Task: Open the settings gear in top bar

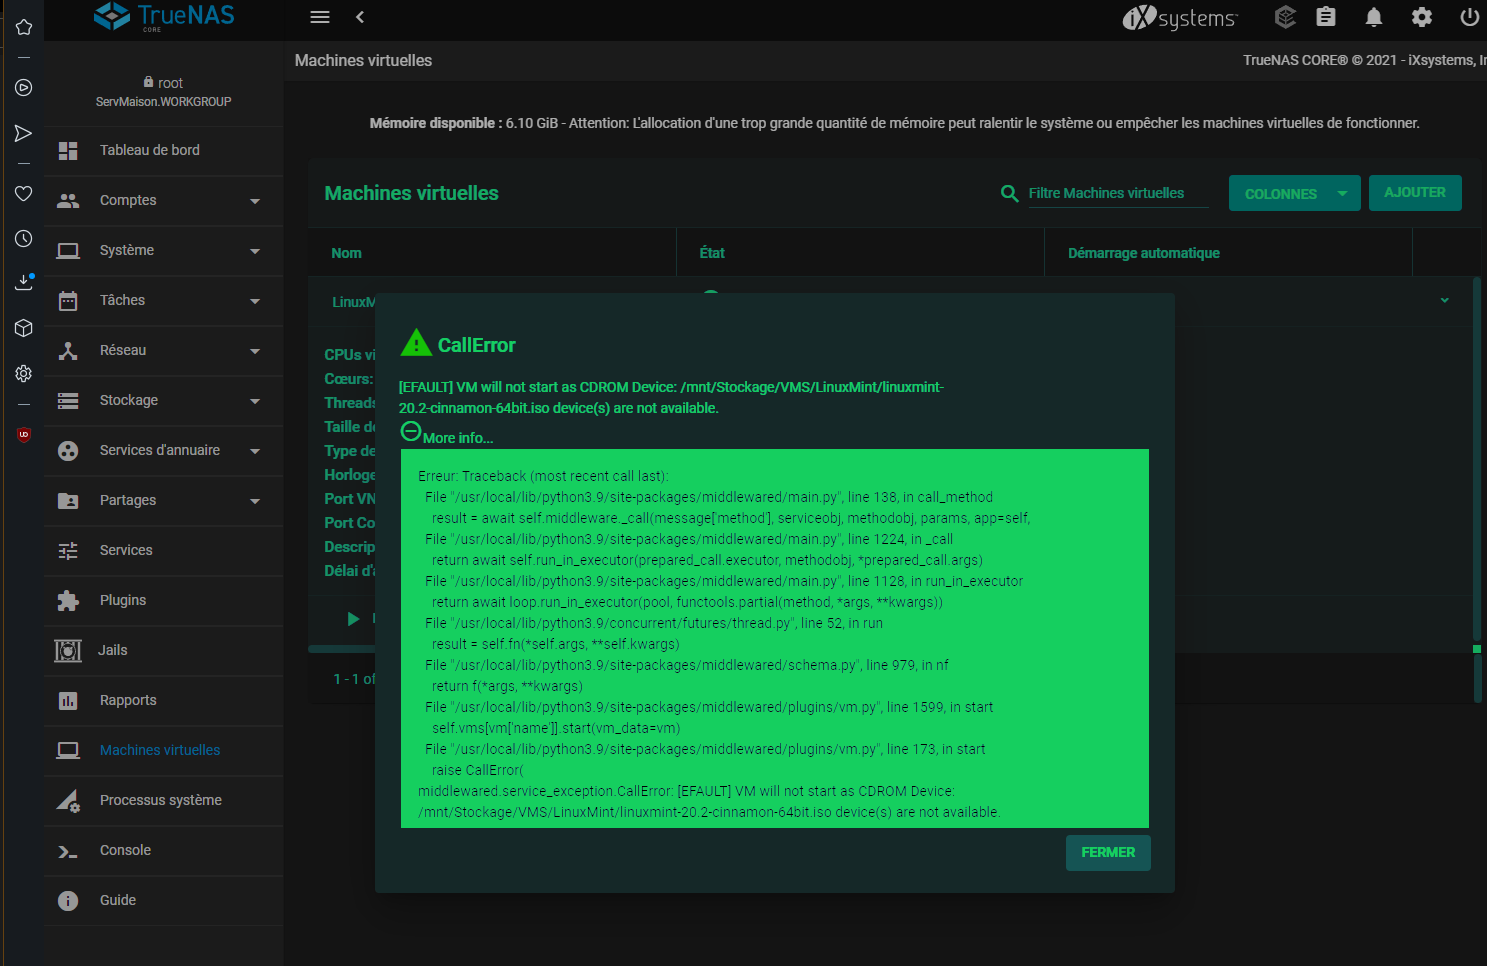Action: point(1422,17)
